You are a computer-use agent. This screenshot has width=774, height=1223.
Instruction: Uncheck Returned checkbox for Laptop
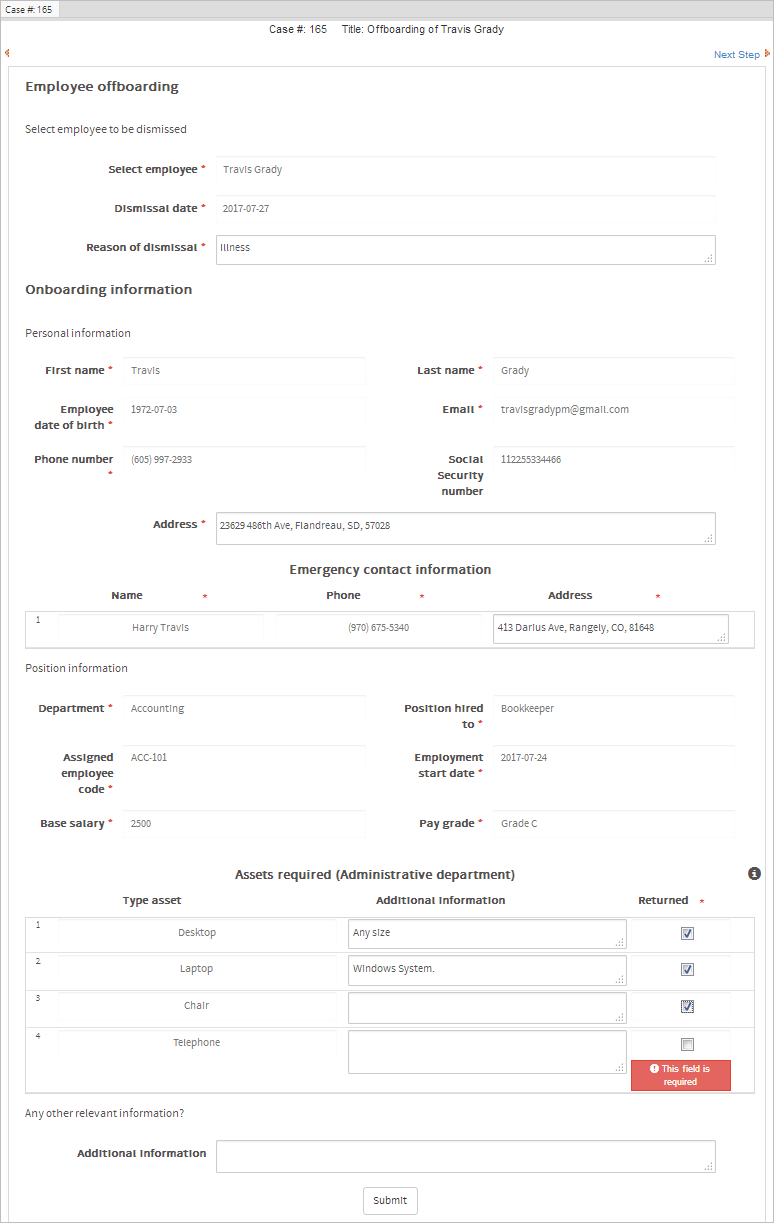point(687,970)
